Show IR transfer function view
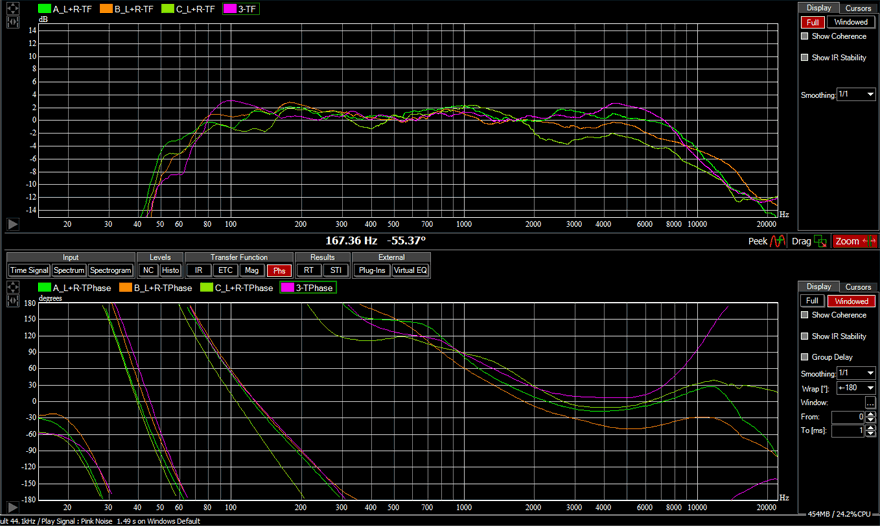Screen dimensions: 880x527 click(x=199, y=271)
